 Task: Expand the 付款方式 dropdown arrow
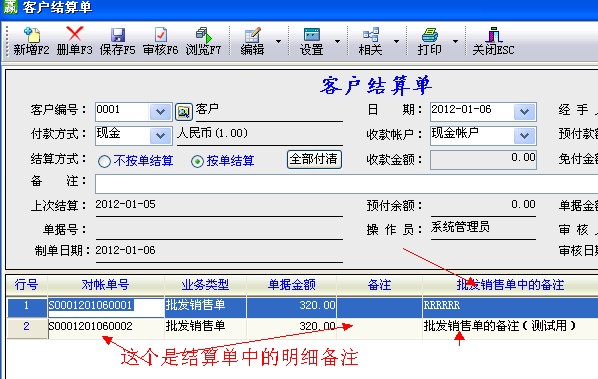tap(160, 135)
